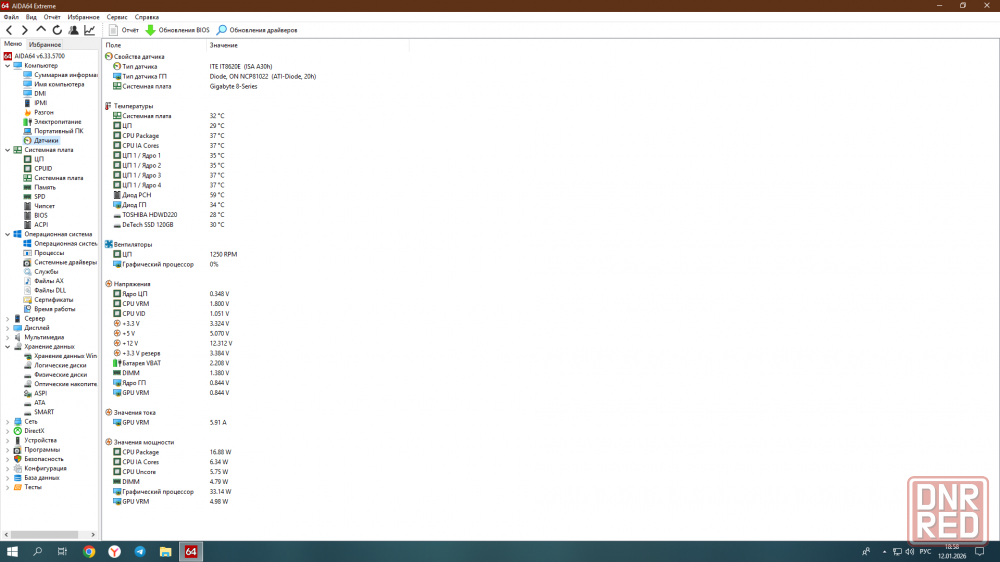This screenshot has height=562, width=1000.
Task: Click the Back navigation arrow in toolbar
Action: point(10,30)
